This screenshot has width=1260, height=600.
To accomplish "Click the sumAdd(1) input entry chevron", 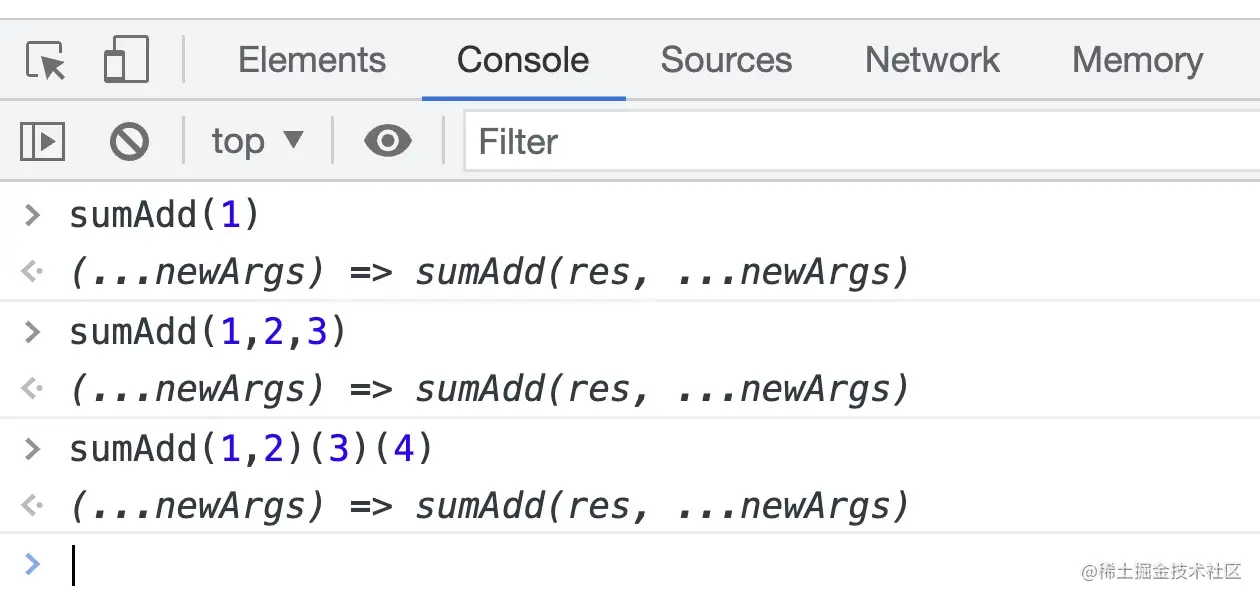I will [33, 215].
